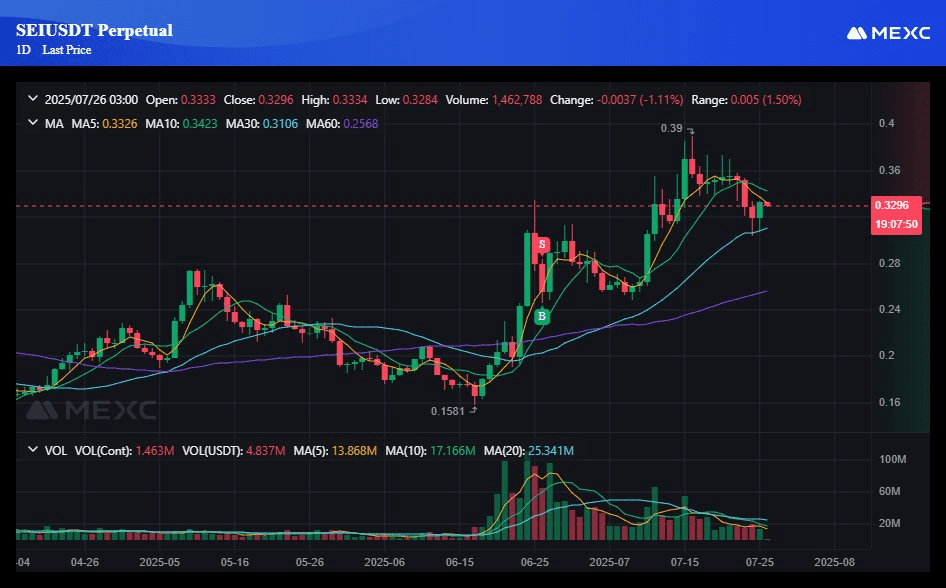Select the date 2025/07/26 03:00
Screen dimensions: 946x588
(91, 100)
